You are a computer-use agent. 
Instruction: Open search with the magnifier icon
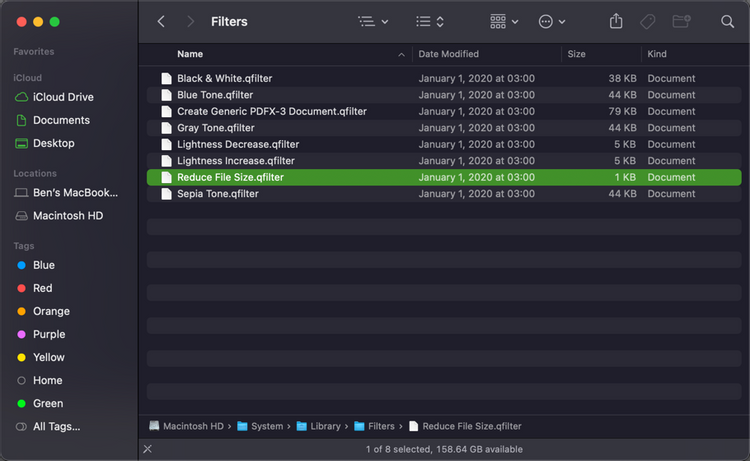coord(727,22)
